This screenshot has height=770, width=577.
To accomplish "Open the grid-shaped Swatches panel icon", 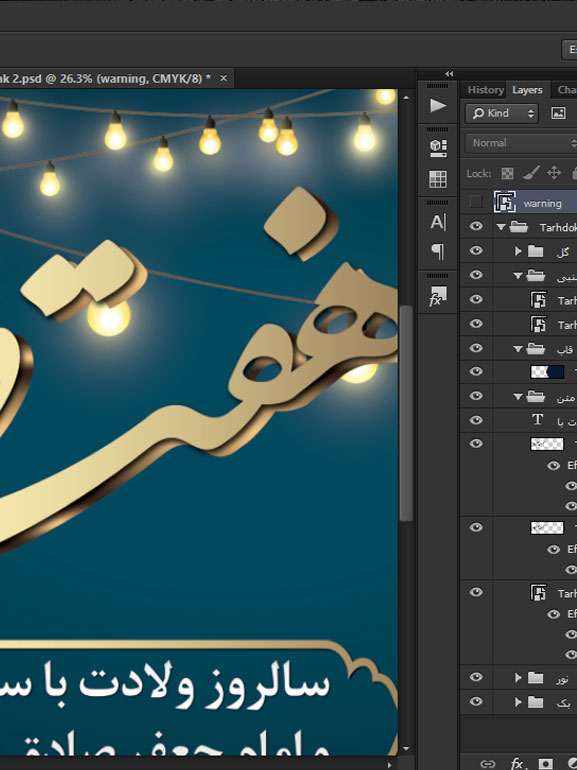I will pos(438,179).
